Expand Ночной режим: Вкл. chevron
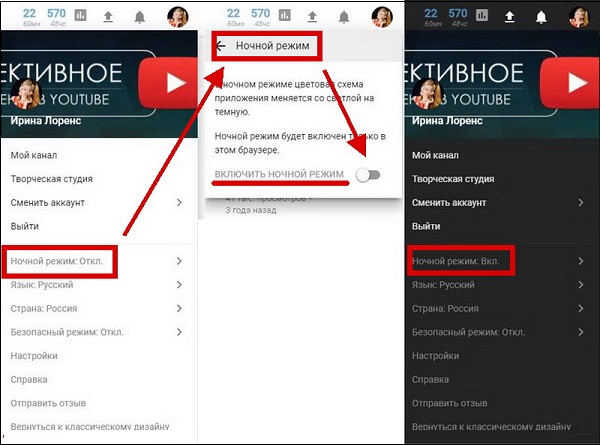 coord(580,261)
